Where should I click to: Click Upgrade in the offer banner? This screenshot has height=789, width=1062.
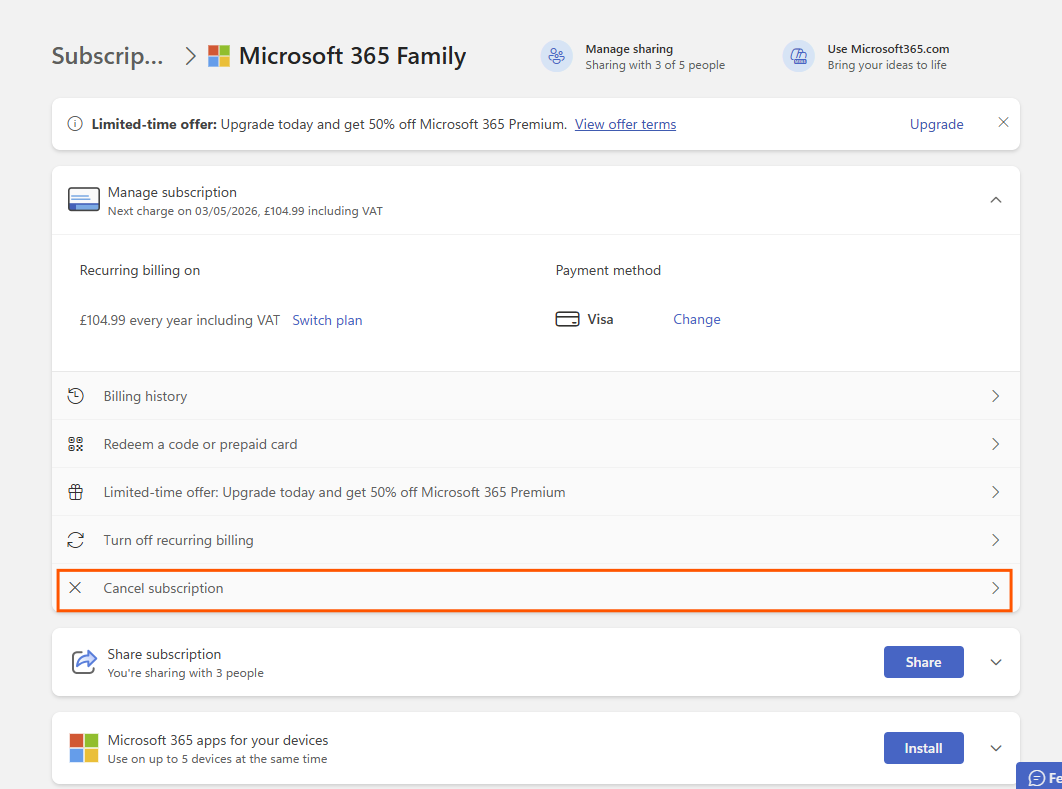click(x=936, y=125)
